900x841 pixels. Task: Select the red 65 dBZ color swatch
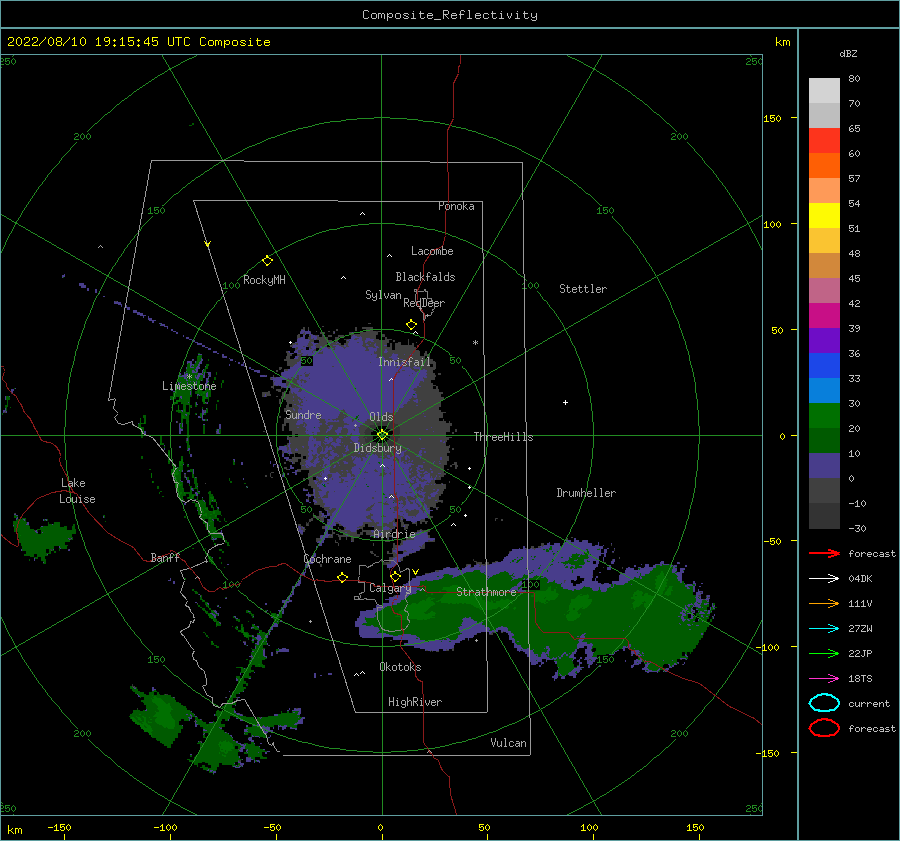coord(824,140)
